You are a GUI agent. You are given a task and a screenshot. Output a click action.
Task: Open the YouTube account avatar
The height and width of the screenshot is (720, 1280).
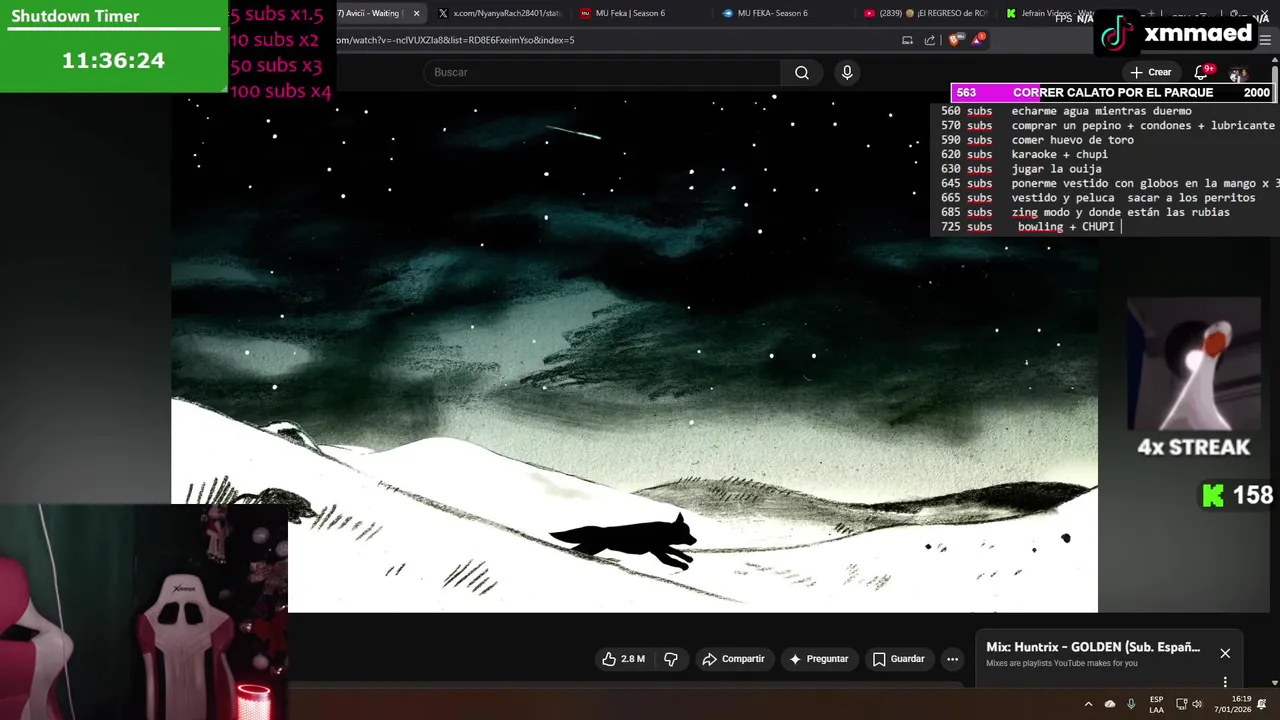tap(1239, 73)
